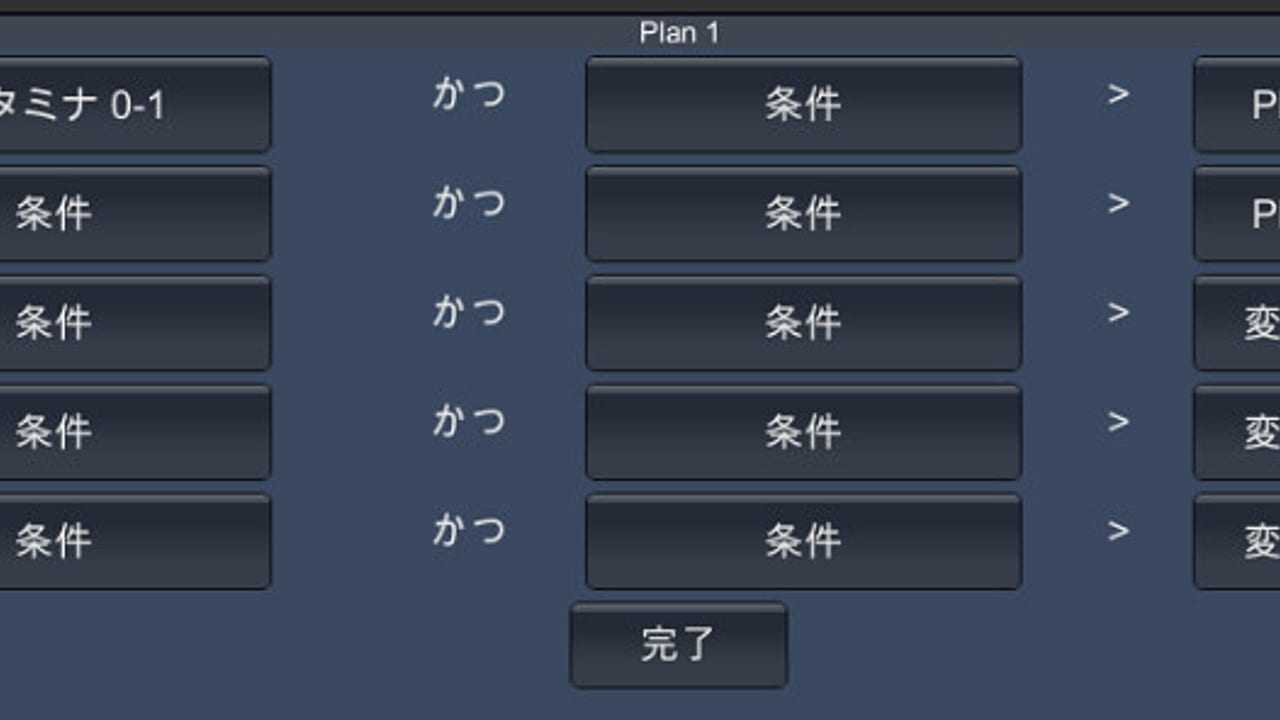
Task: Click the left 条件 button in second row
Action: pyautogui.click(x=134, y=213)
